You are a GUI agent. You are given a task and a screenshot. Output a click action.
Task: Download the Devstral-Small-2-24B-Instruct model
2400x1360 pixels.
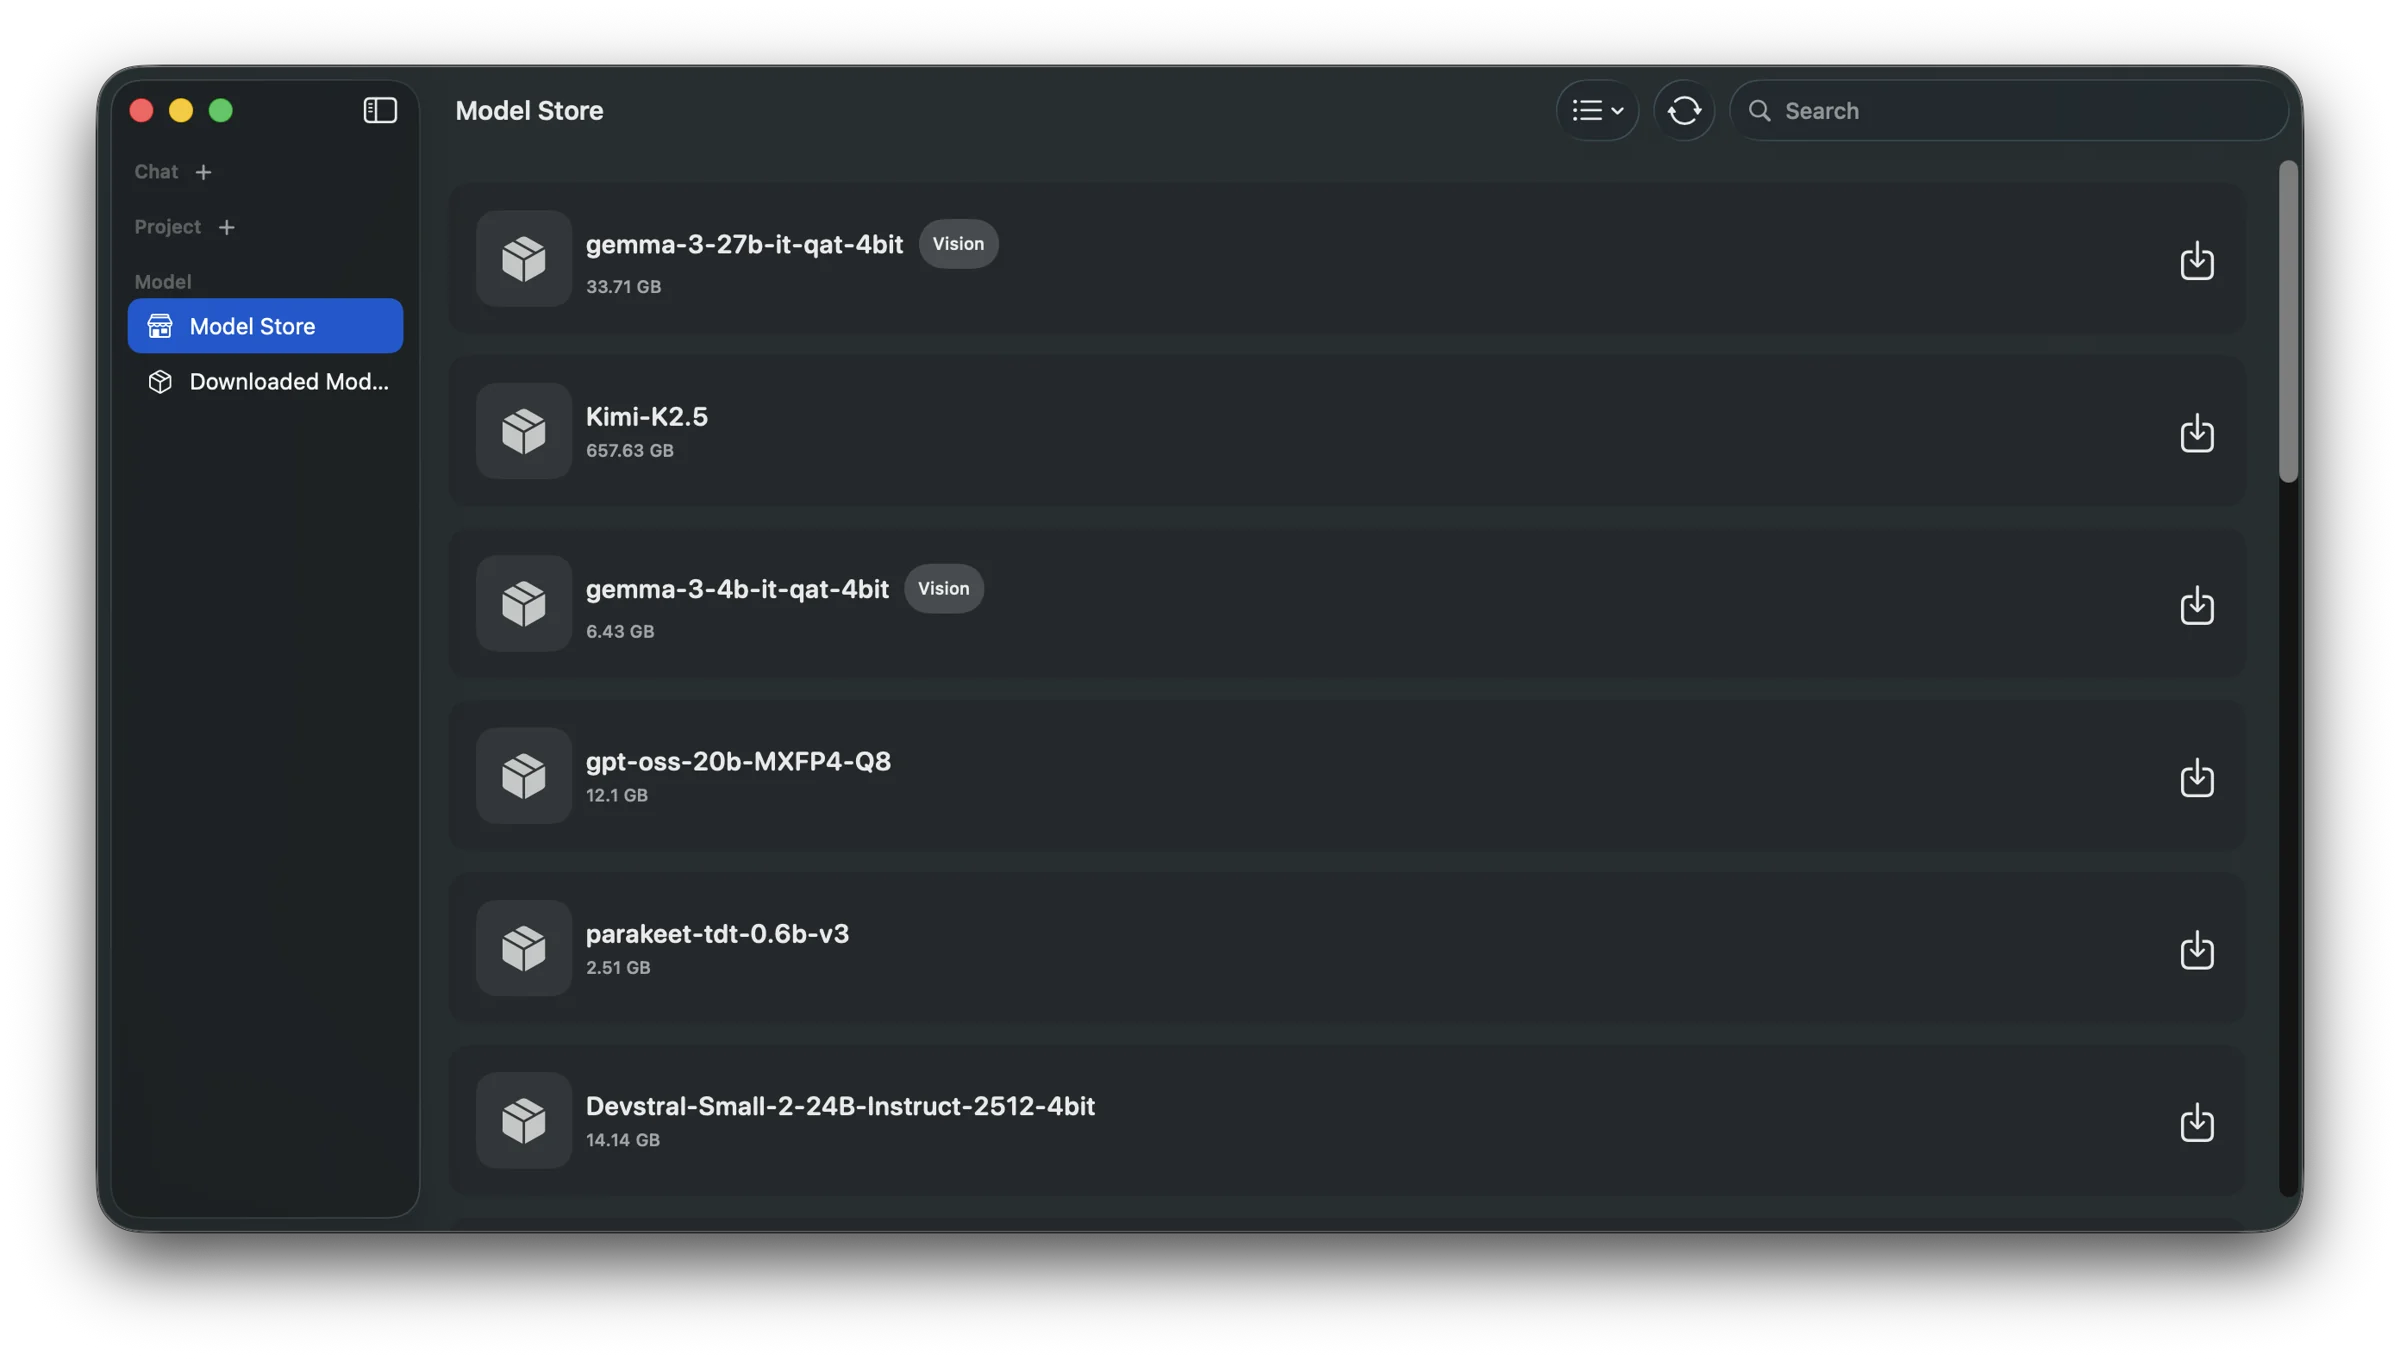(x=2196, y=1121)
